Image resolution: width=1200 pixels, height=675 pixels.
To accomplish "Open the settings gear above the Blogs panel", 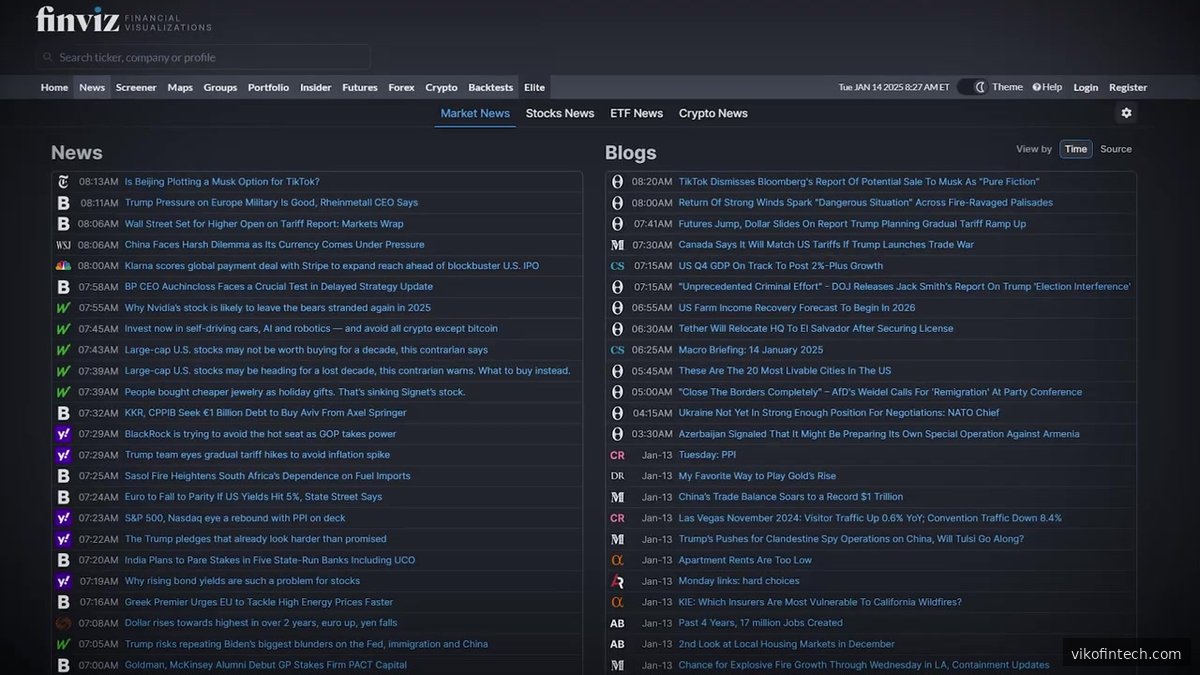I will pyautogui.click(x=1125, y=113).
